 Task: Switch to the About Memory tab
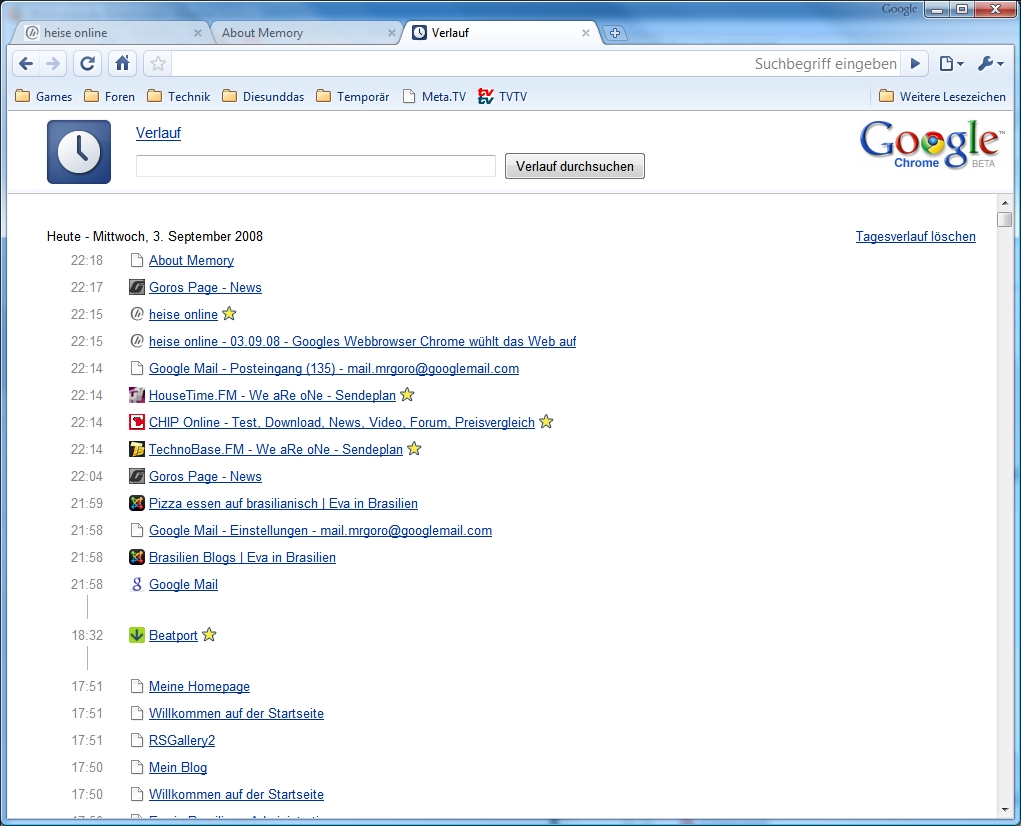(x=303, y=33)
